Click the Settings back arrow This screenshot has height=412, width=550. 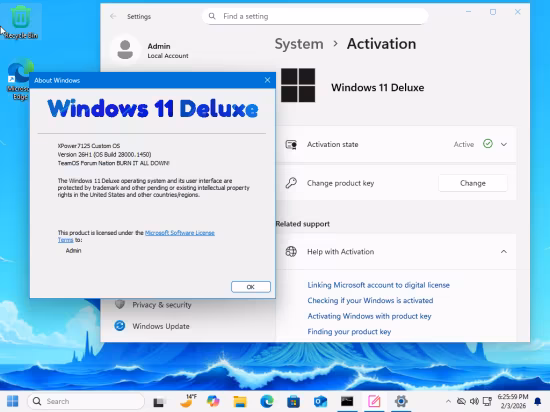click(x=113, y=16)
